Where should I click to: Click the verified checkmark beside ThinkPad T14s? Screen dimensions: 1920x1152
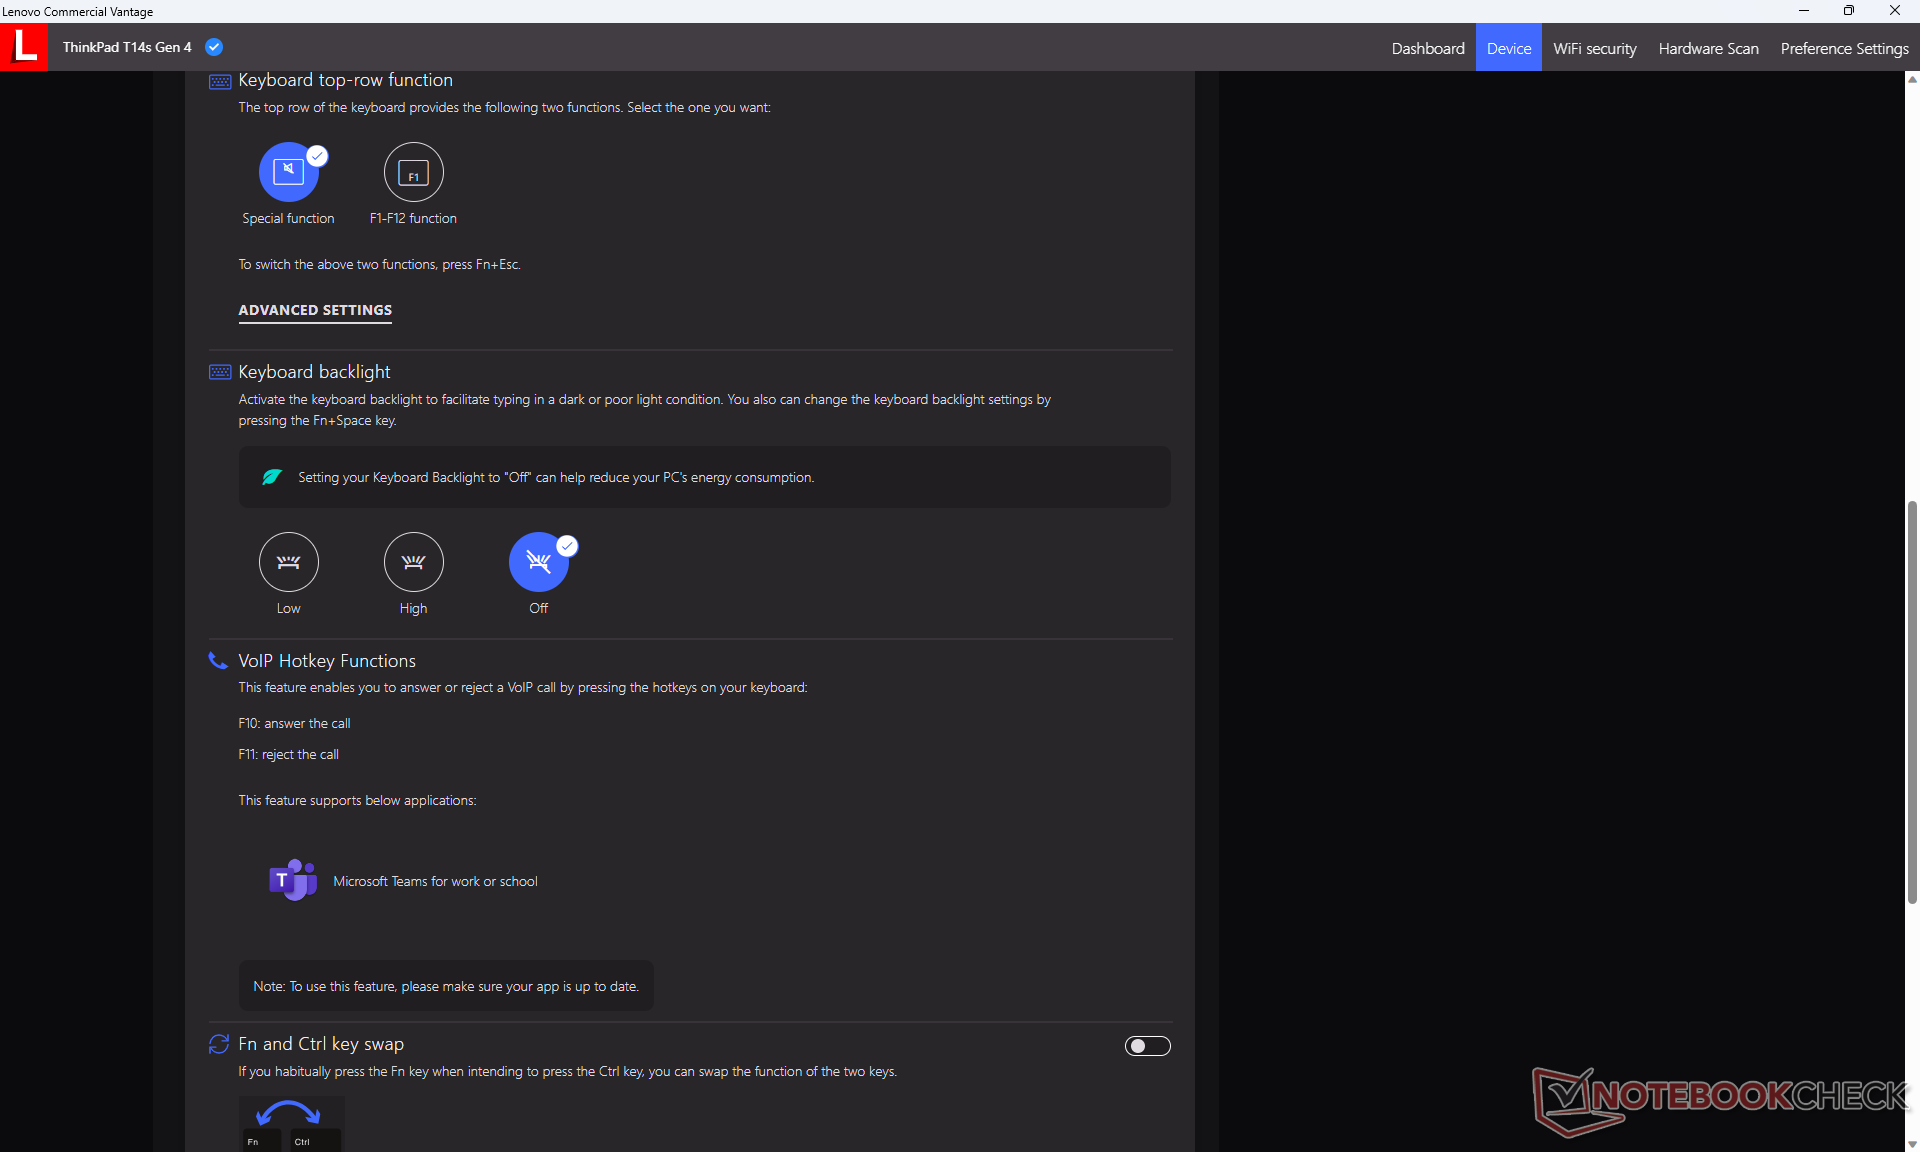[214, 47]
